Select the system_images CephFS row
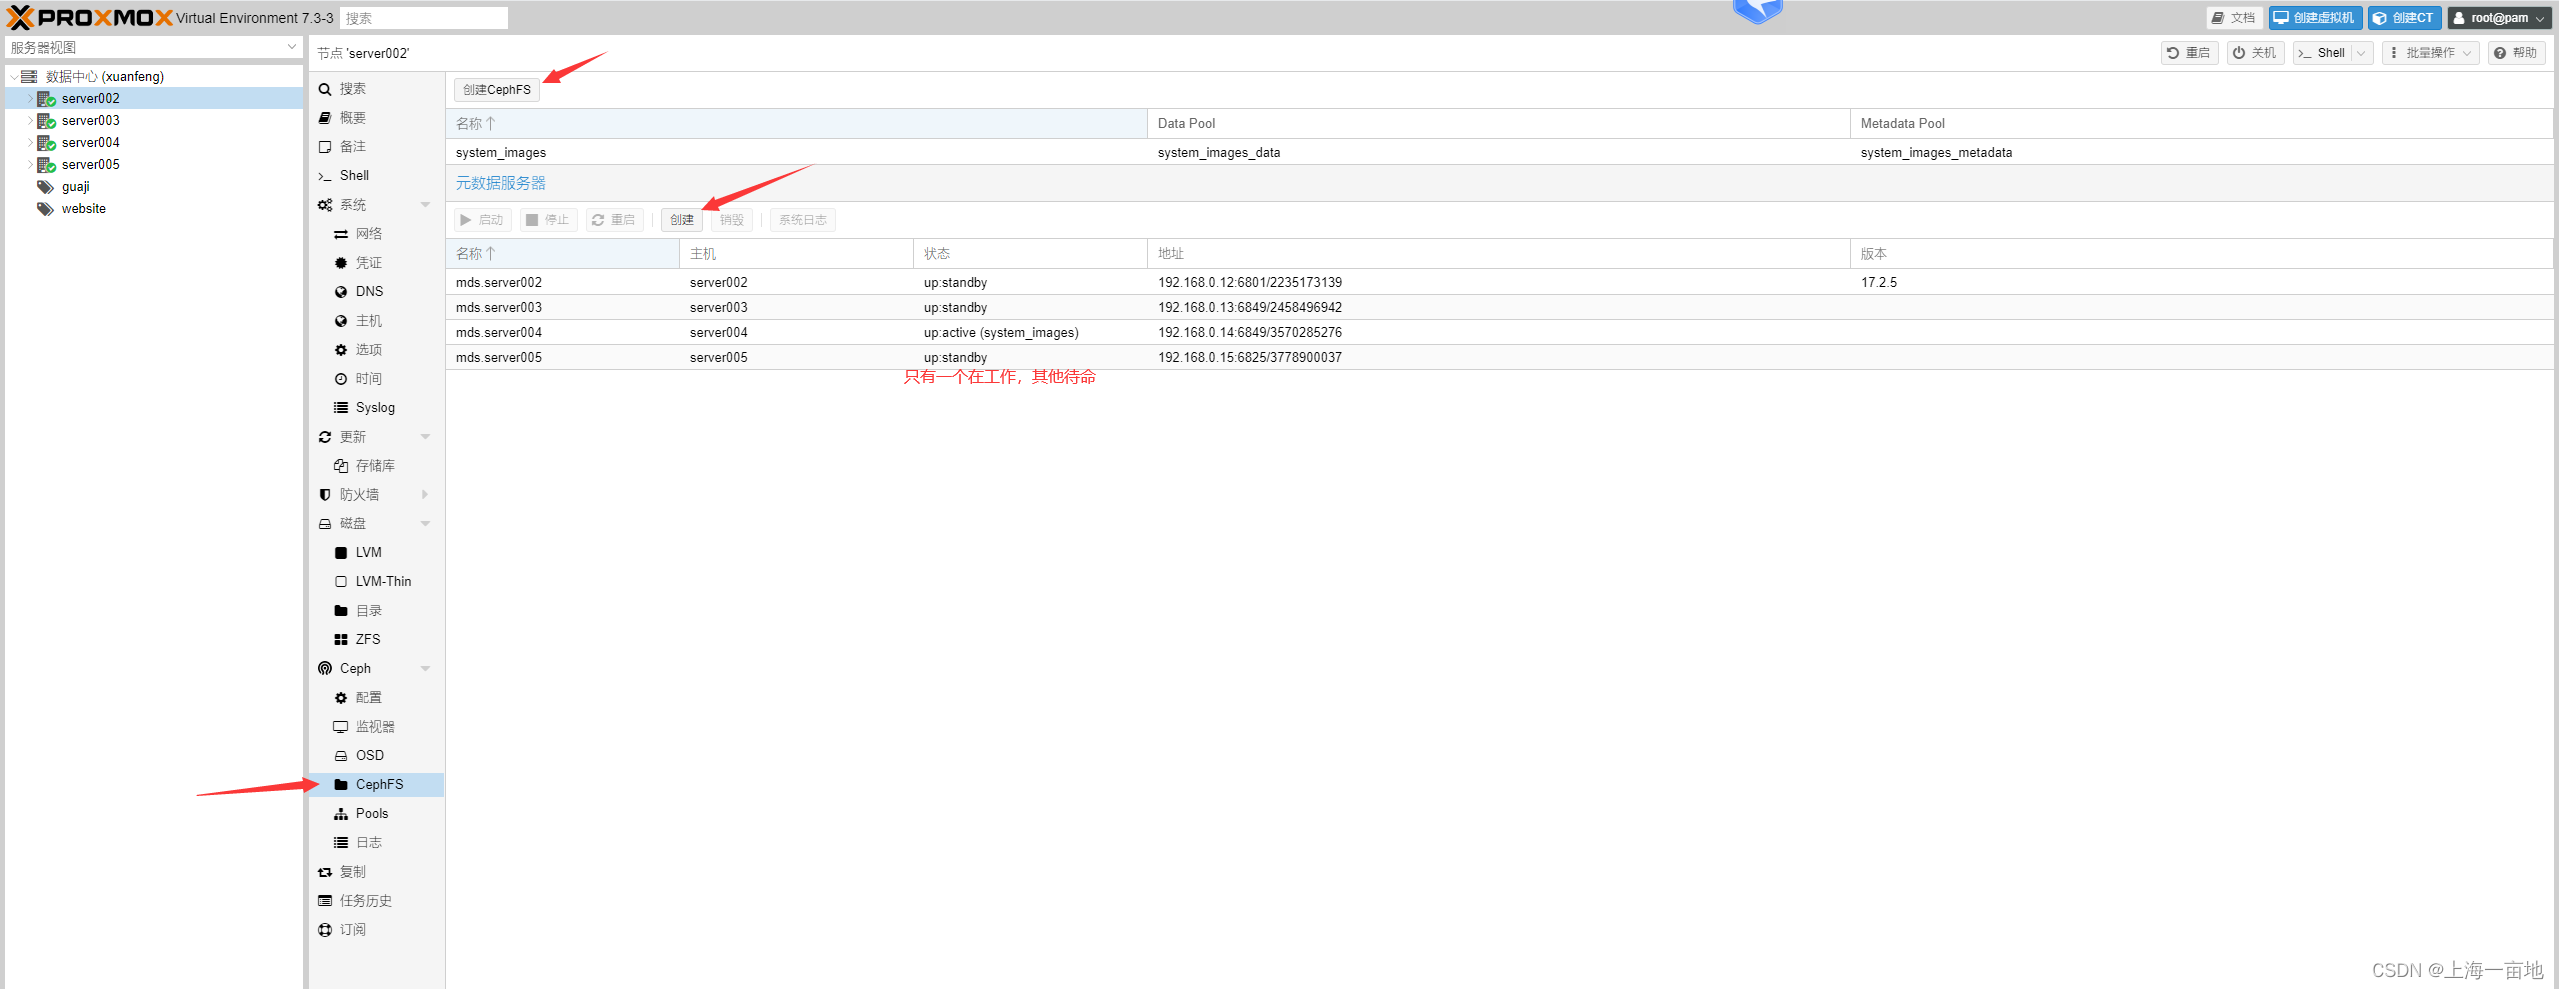 [1499, 153]
